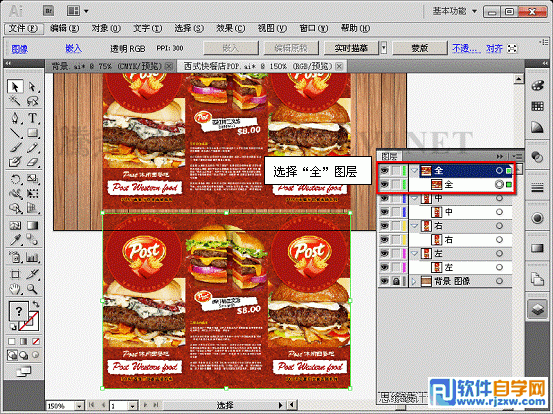Hide the 全 sublayer

(384, 184)
